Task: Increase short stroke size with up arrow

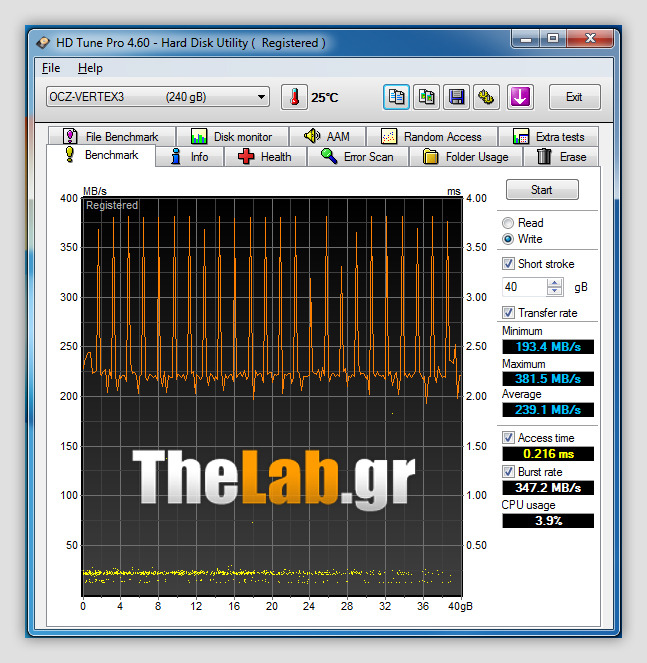Action: click(x=555, y=283)
